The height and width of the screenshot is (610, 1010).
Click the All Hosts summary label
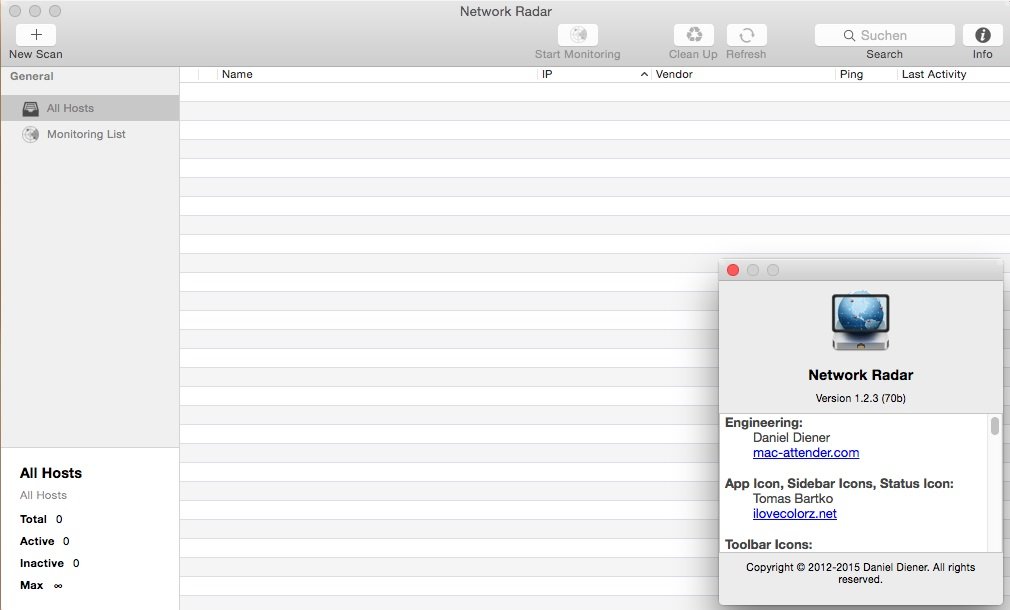tap(51, 473)
